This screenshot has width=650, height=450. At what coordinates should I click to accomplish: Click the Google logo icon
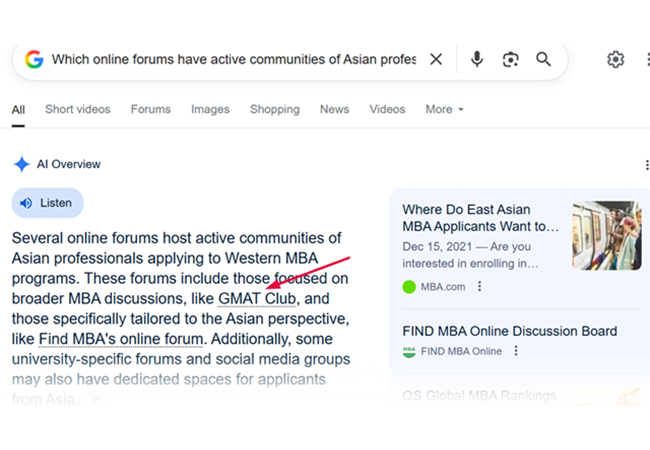point(34,60)
